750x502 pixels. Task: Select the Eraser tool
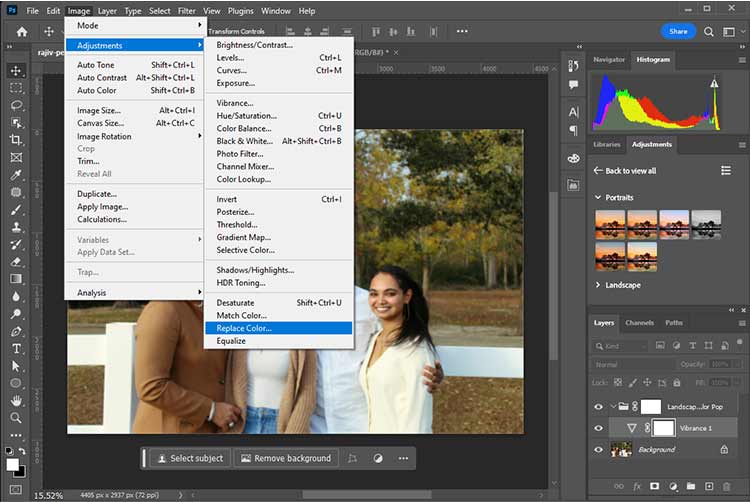(x=16, y=262)
